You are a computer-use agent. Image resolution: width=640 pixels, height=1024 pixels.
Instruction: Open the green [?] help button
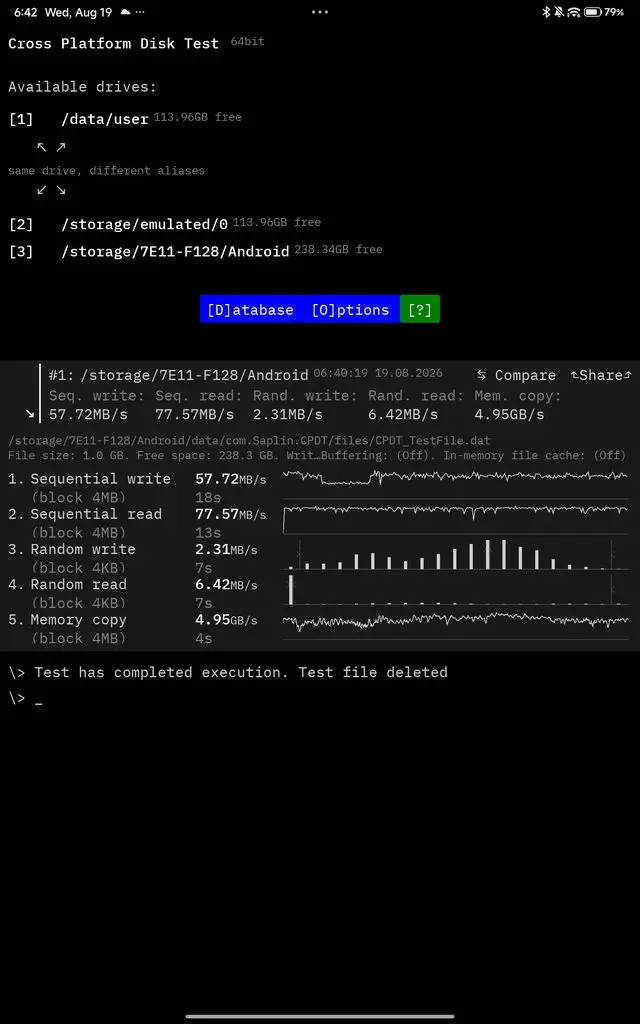pyautogui.click(x=420, y=310)
